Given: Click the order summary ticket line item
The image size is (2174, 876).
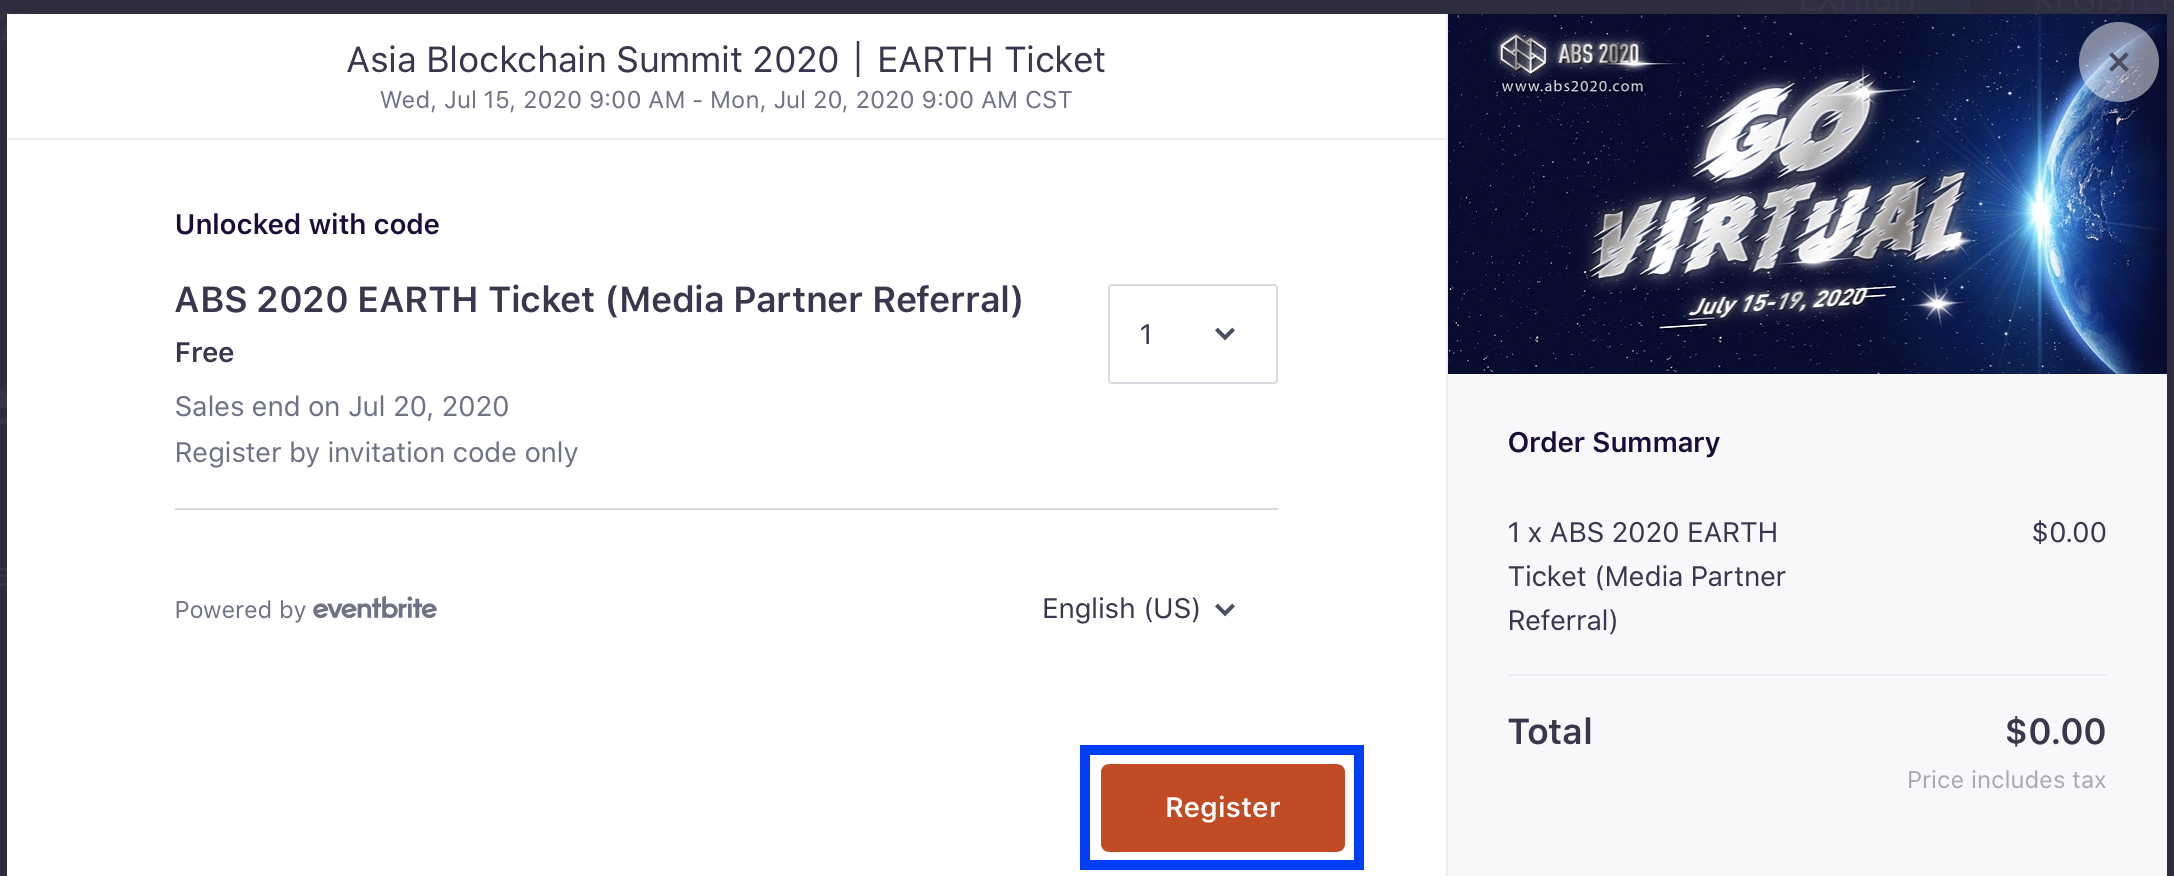Looking at the screenshot, I should (1646, 576).
